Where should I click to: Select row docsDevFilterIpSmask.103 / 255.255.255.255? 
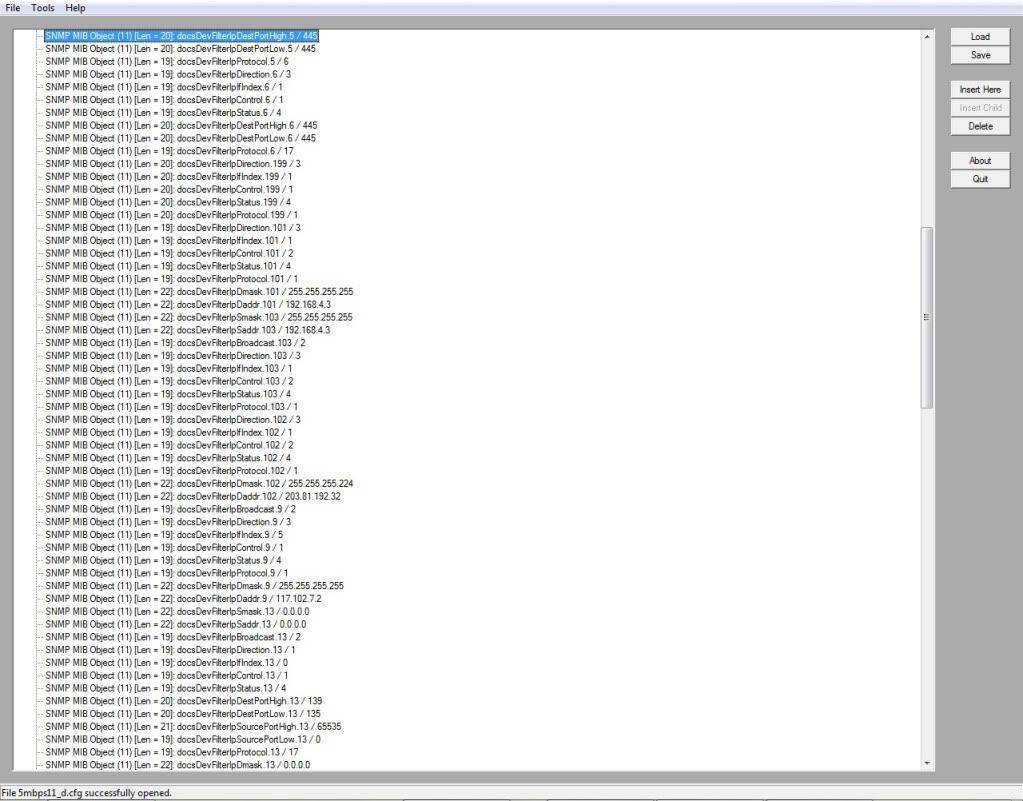(199, 317)
